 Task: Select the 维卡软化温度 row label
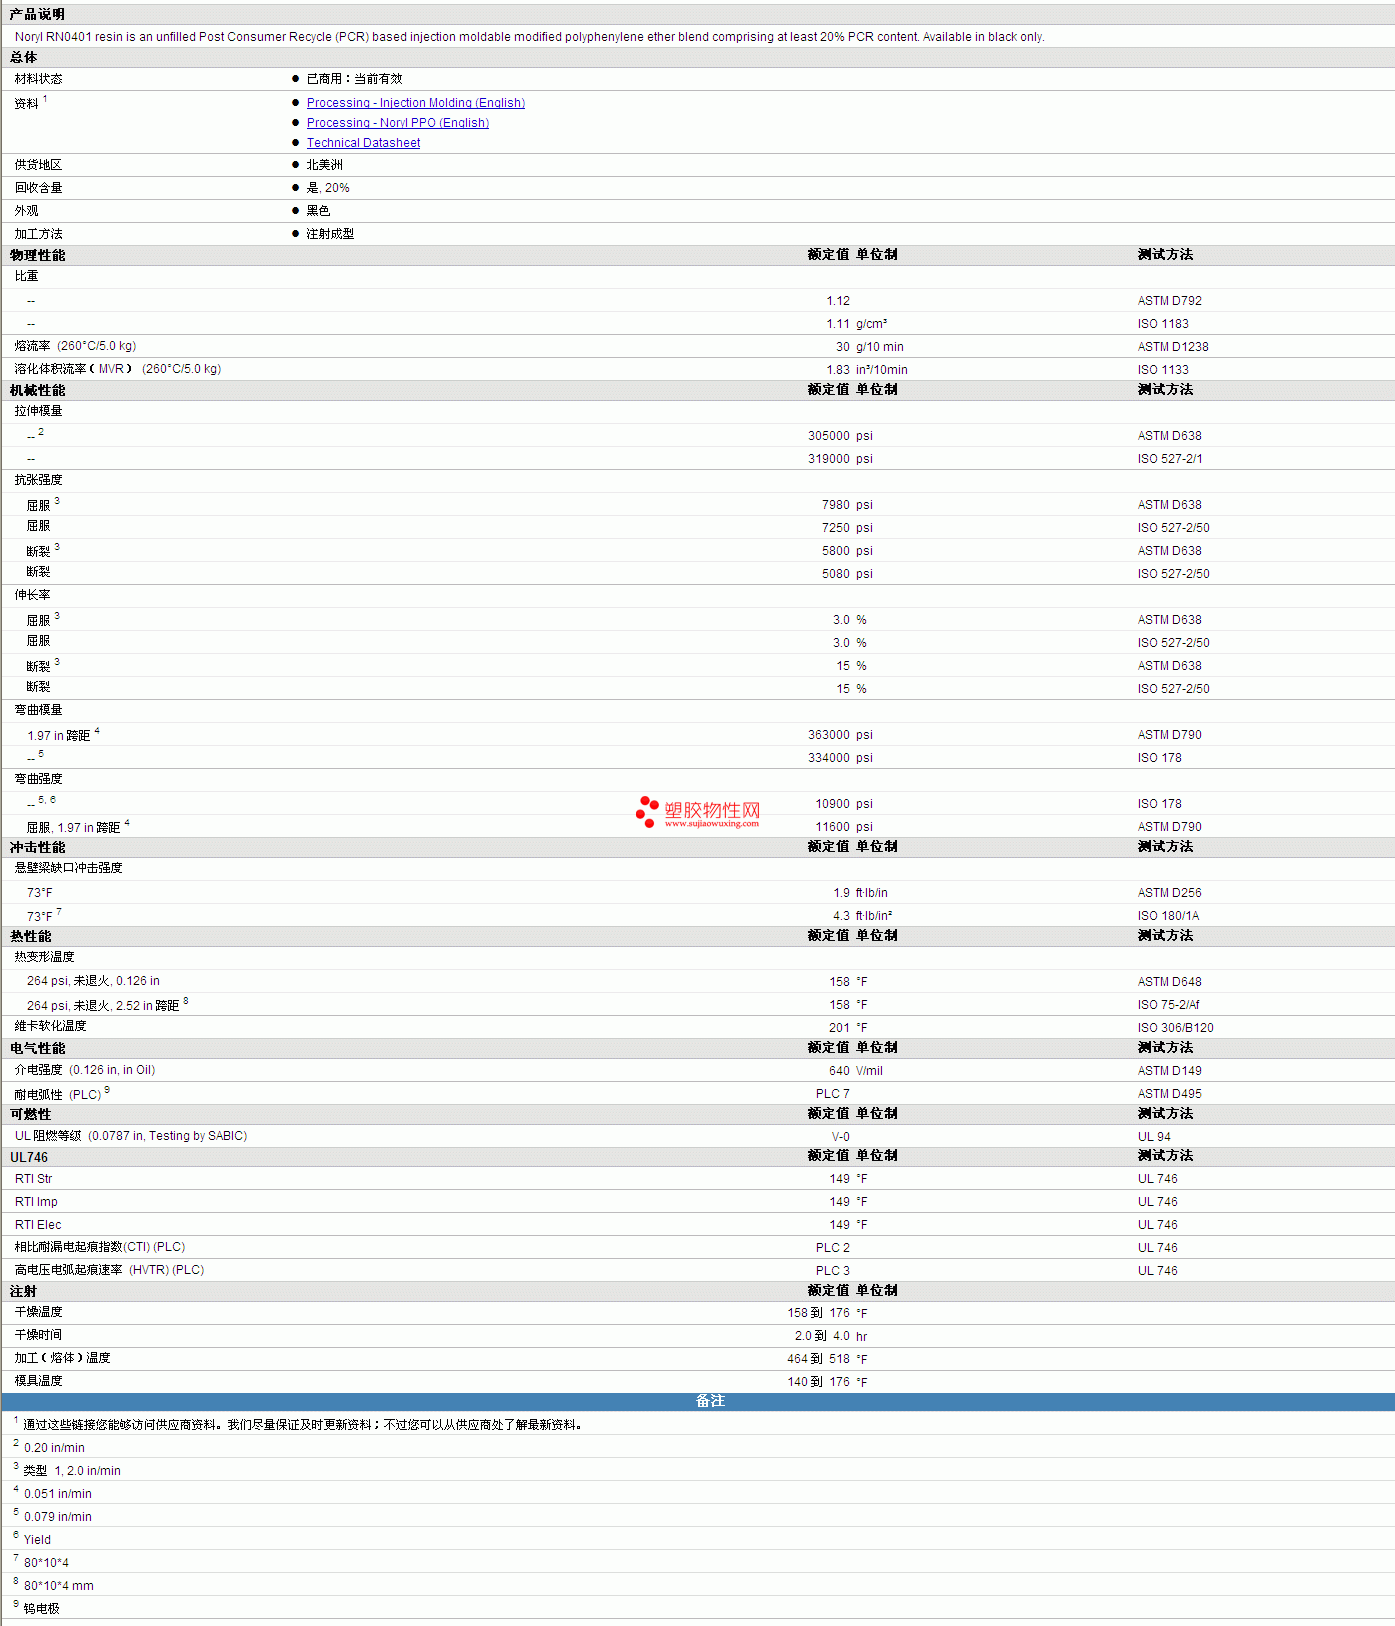click(50, 1026)
